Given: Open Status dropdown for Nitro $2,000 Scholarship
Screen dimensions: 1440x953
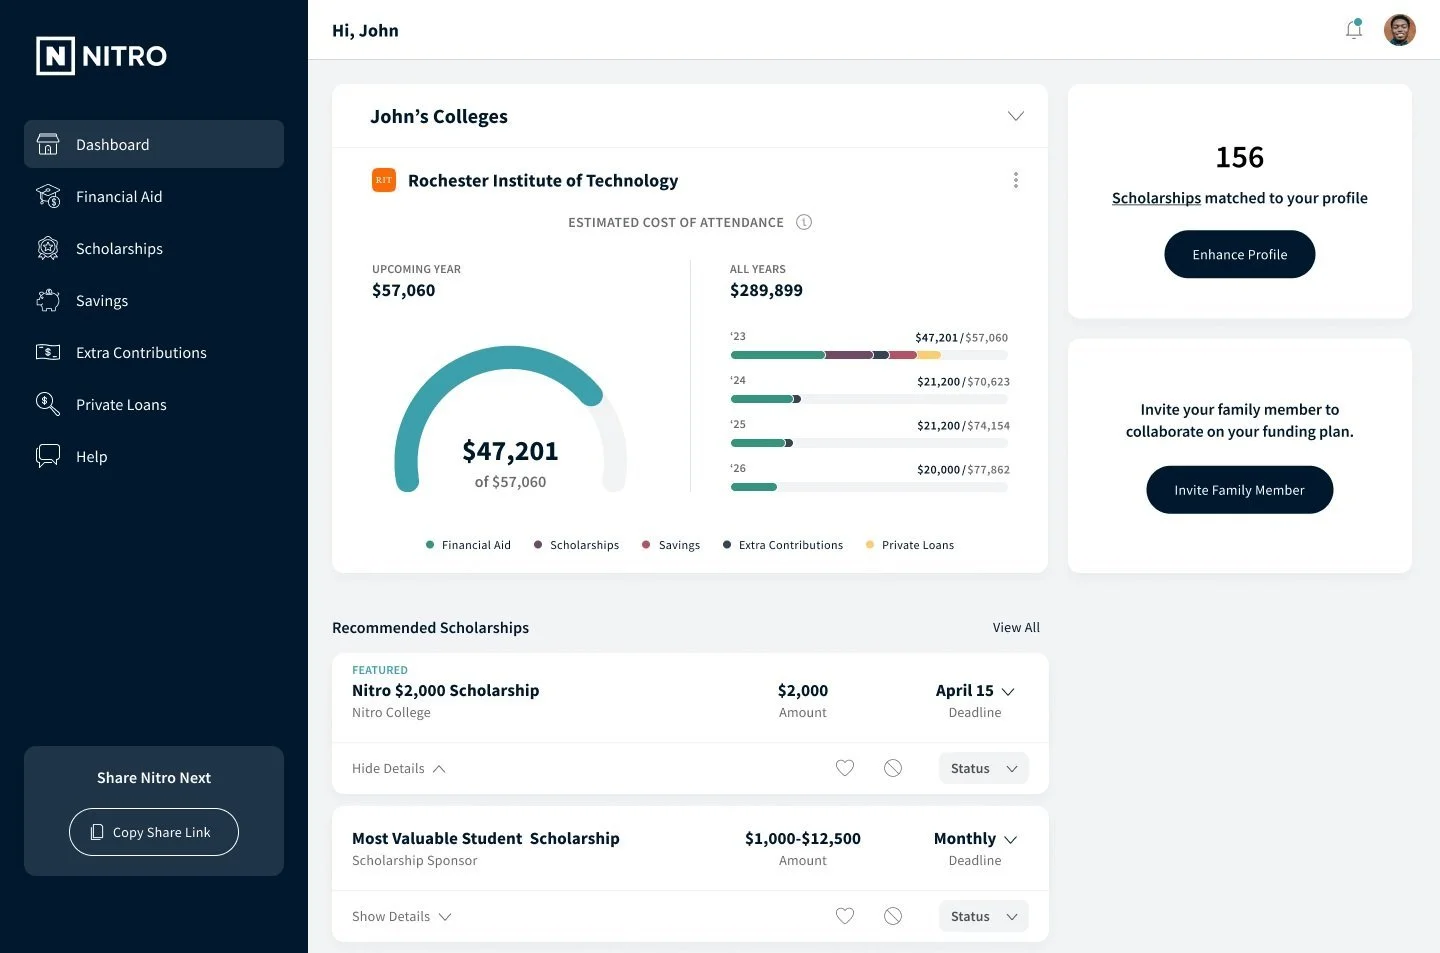Looking at the screenshot, I should (983, 768).
